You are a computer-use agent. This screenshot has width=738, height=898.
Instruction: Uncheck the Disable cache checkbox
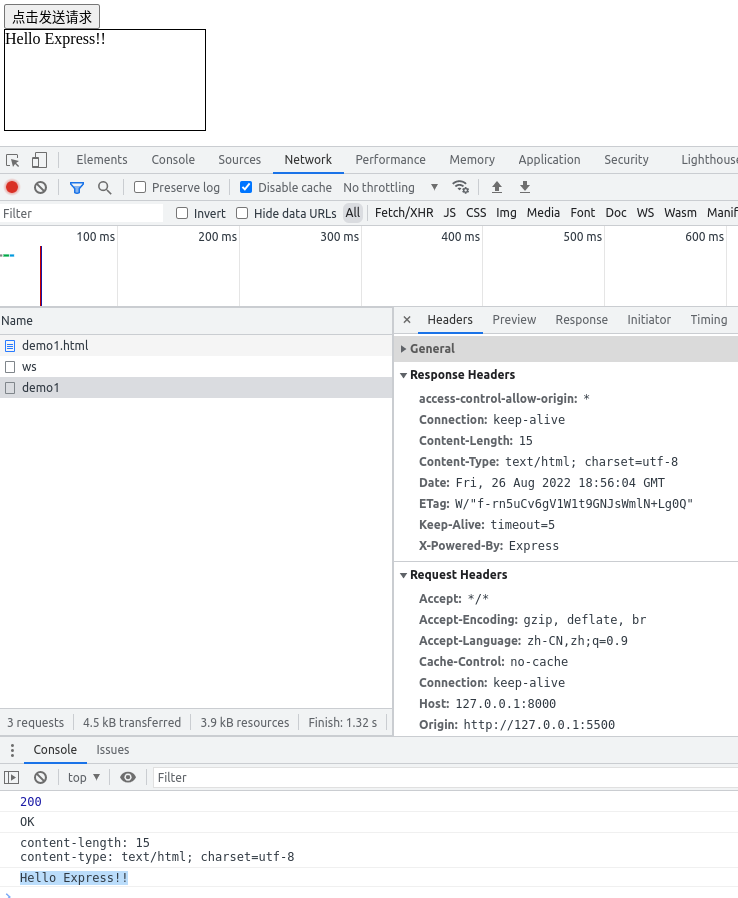coord(246,187)
